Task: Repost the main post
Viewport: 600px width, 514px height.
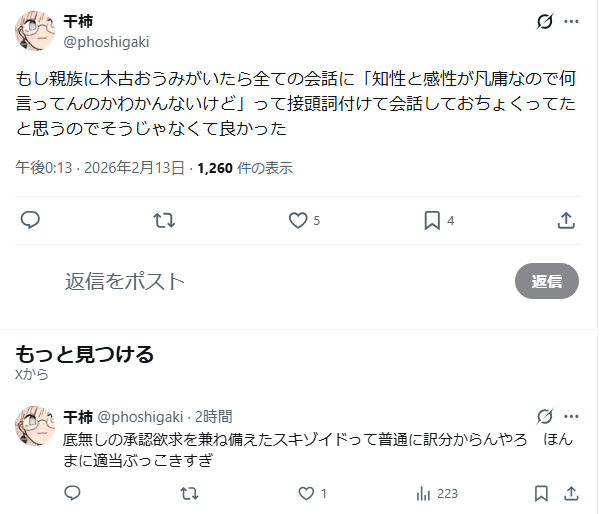Action: coord(164,220)
